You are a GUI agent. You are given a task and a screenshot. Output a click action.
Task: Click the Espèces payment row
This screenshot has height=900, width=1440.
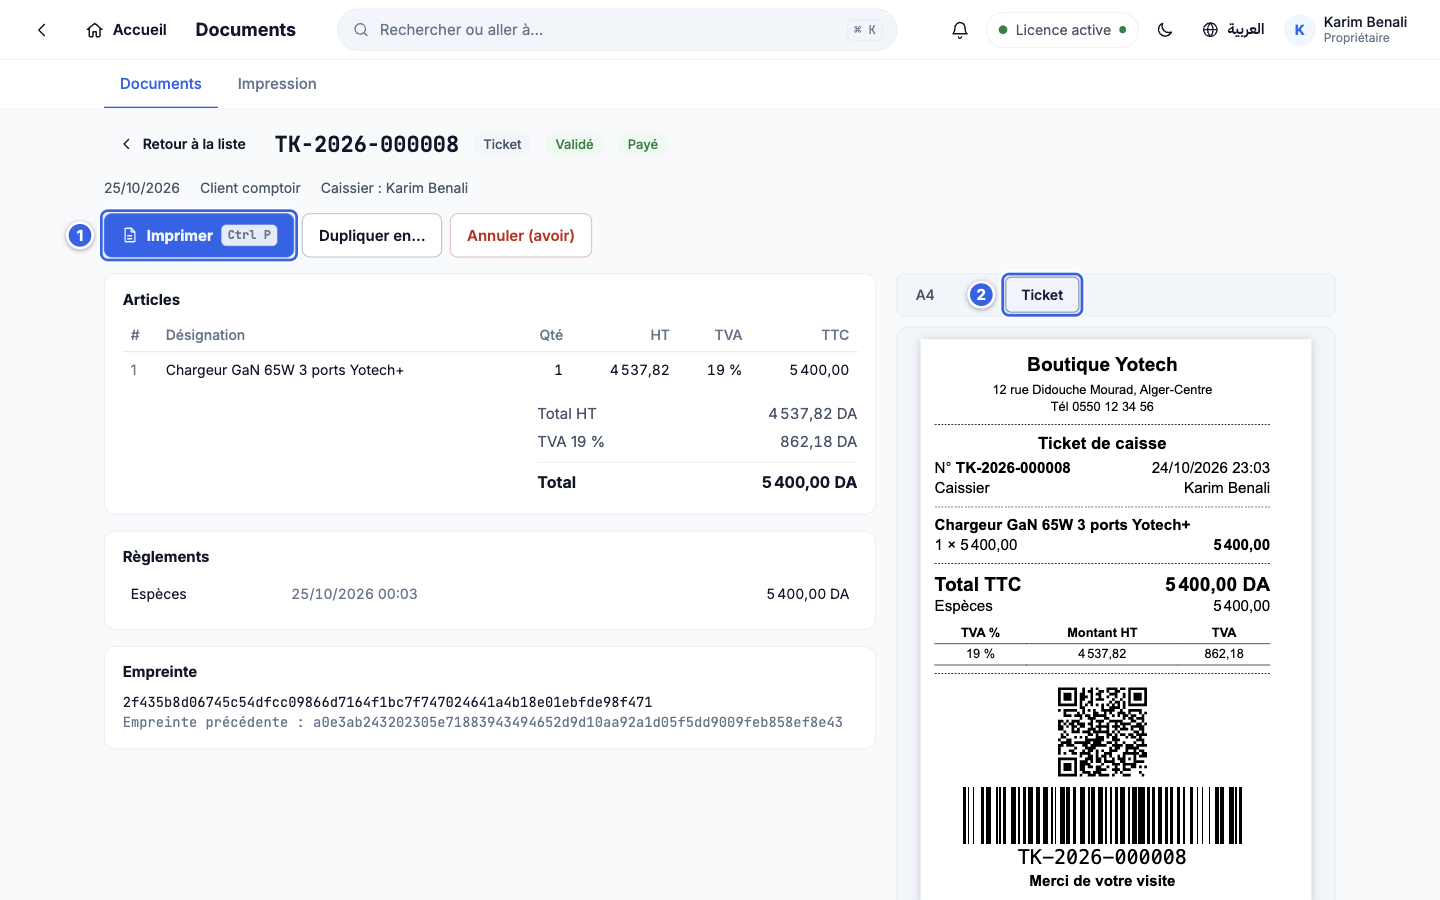coord(490,594)
